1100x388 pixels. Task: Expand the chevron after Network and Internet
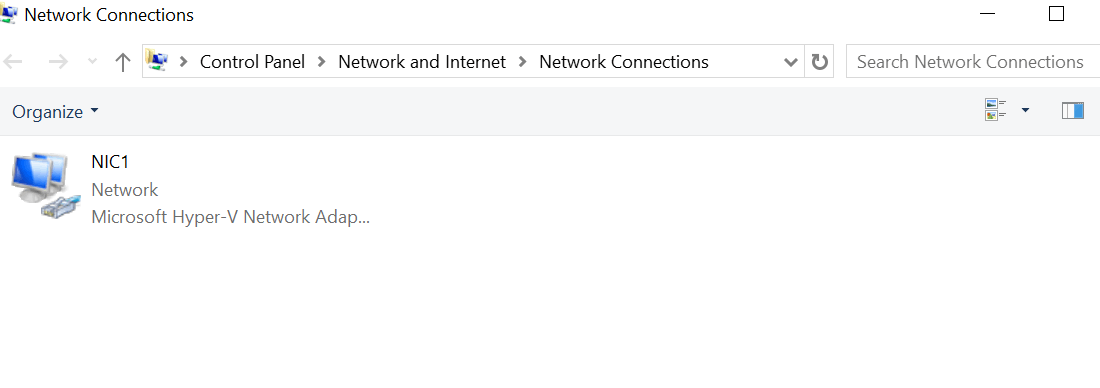click(x=523, y=62)
